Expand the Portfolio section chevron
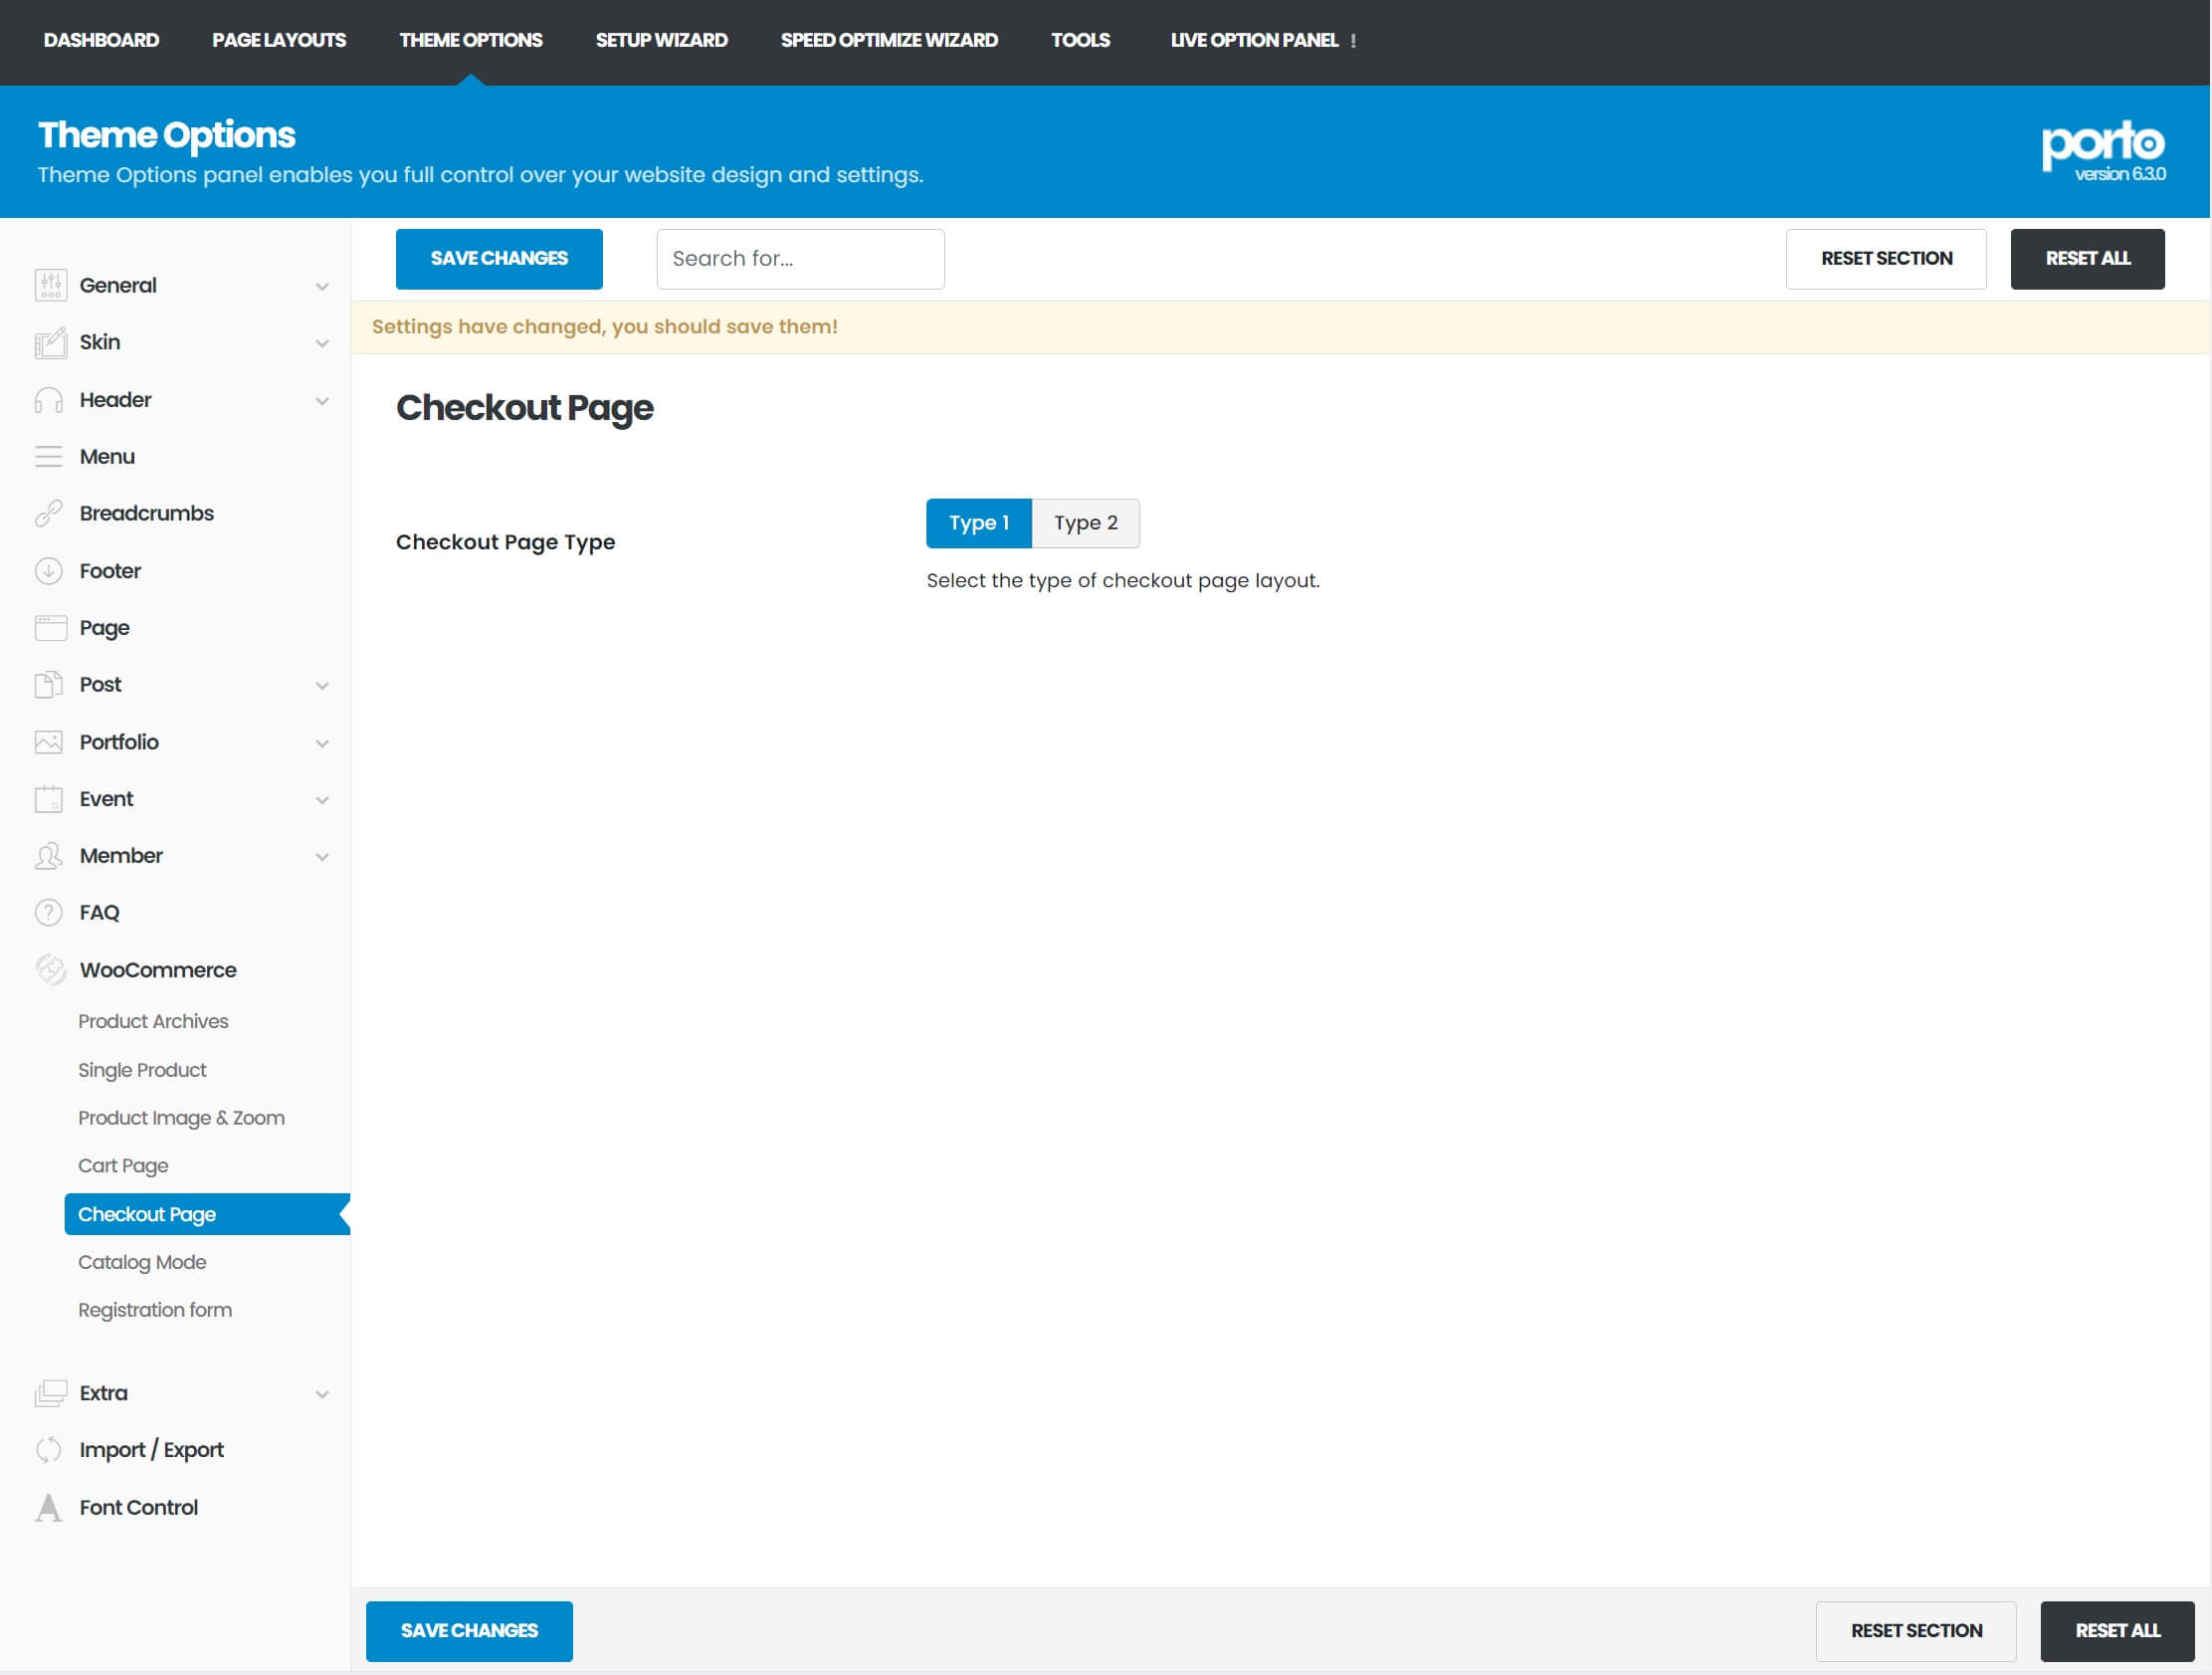Viewport: 2212px width, 1675px height. [x=322, y=743]
